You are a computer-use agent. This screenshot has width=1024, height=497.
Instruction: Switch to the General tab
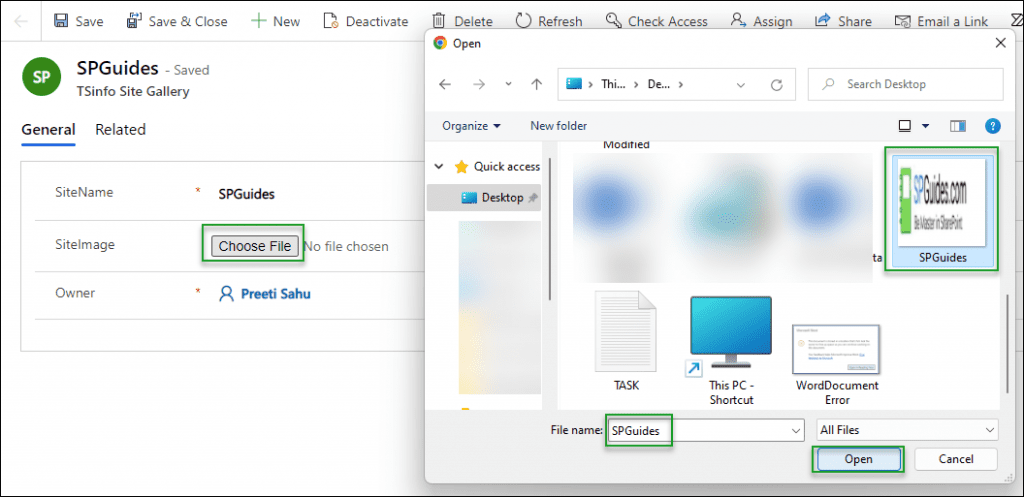coord(48,129)
